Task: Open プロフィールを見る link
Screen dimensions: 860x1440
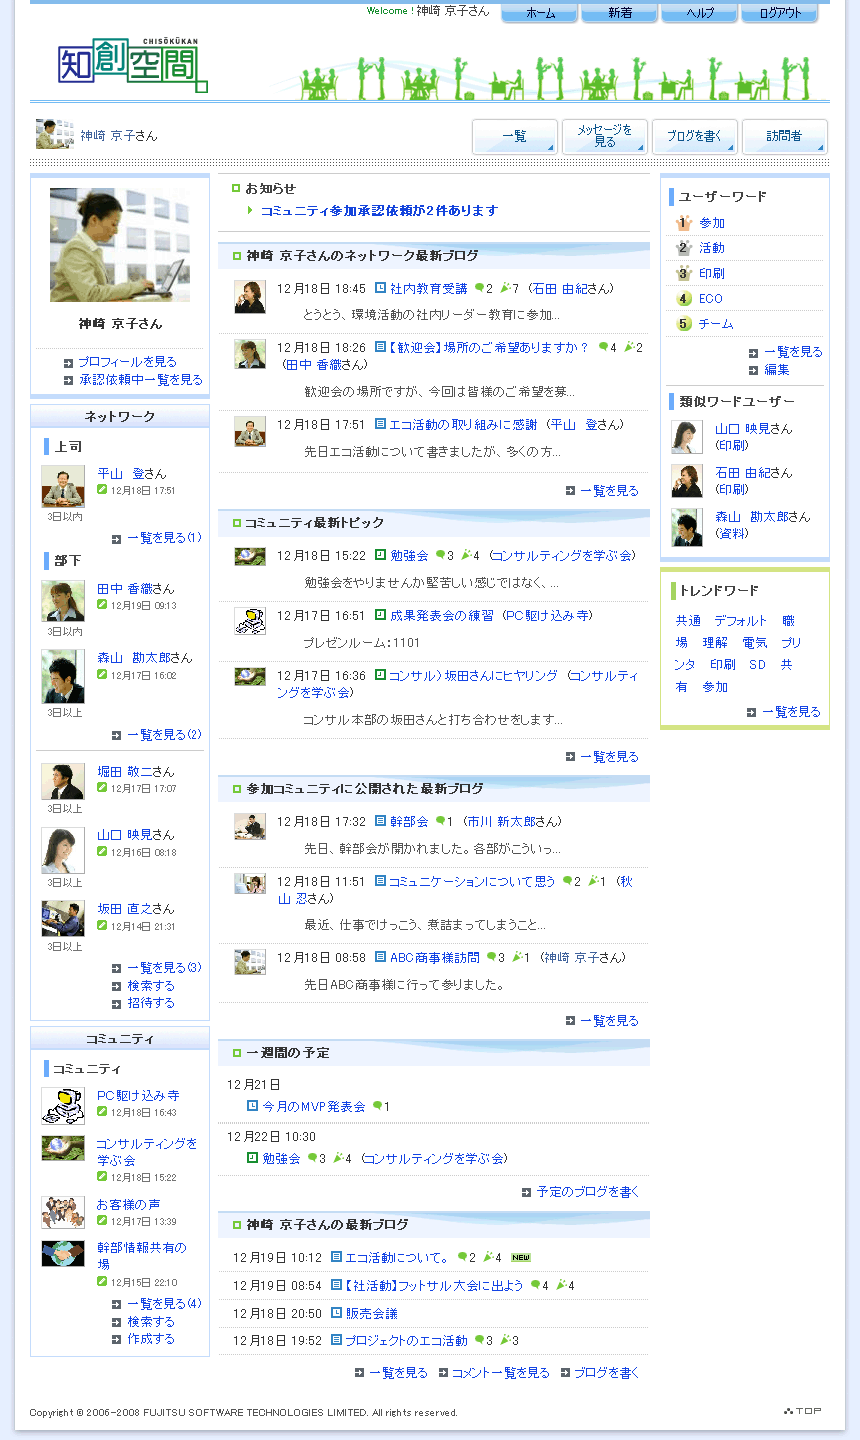Action: pos(127,362)
